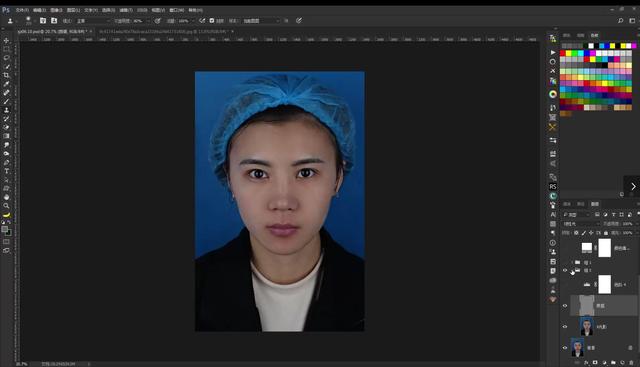Select the Rectangular Marquee tool
This screenshot has width=640, height=367.
(6, 49)
